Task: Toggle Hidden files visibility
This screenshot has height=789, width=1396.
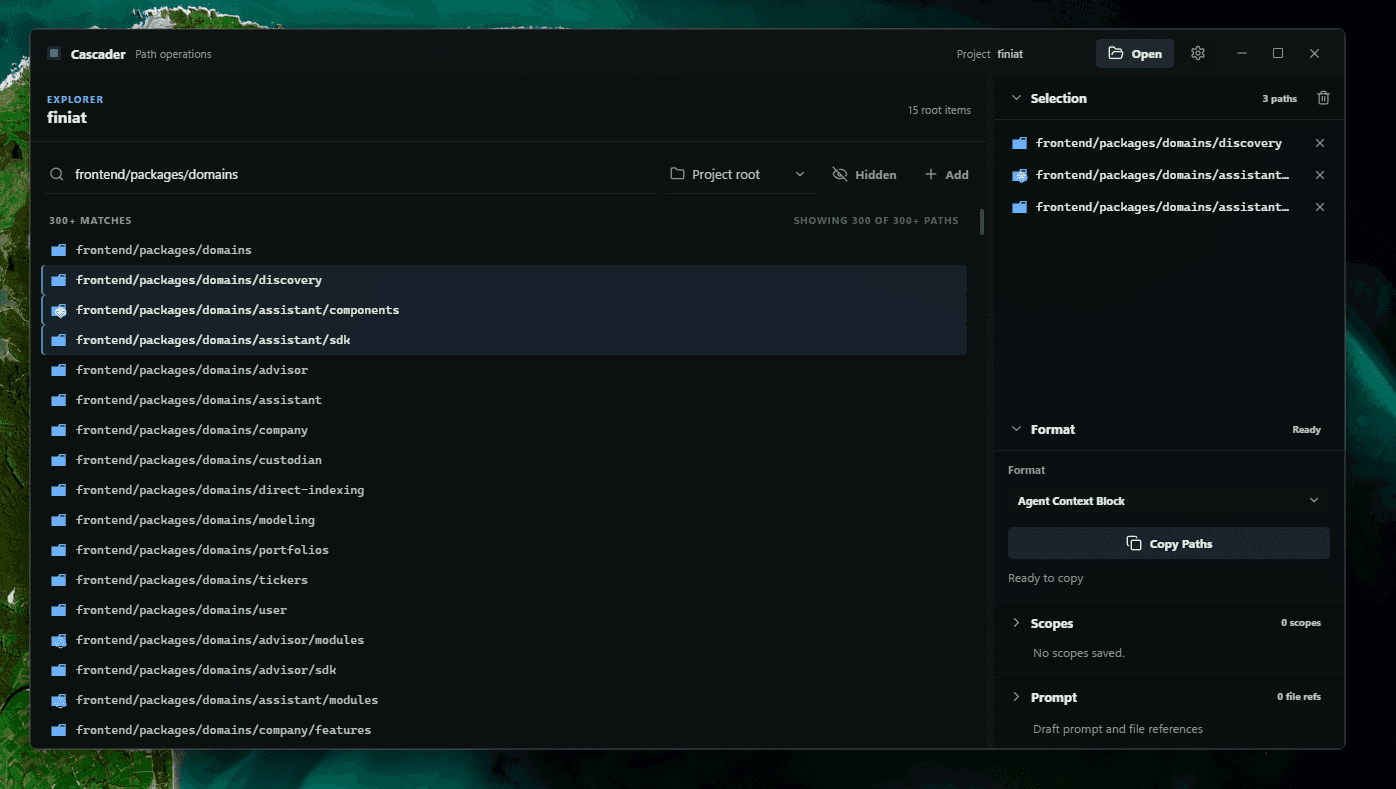Action: 865,174
